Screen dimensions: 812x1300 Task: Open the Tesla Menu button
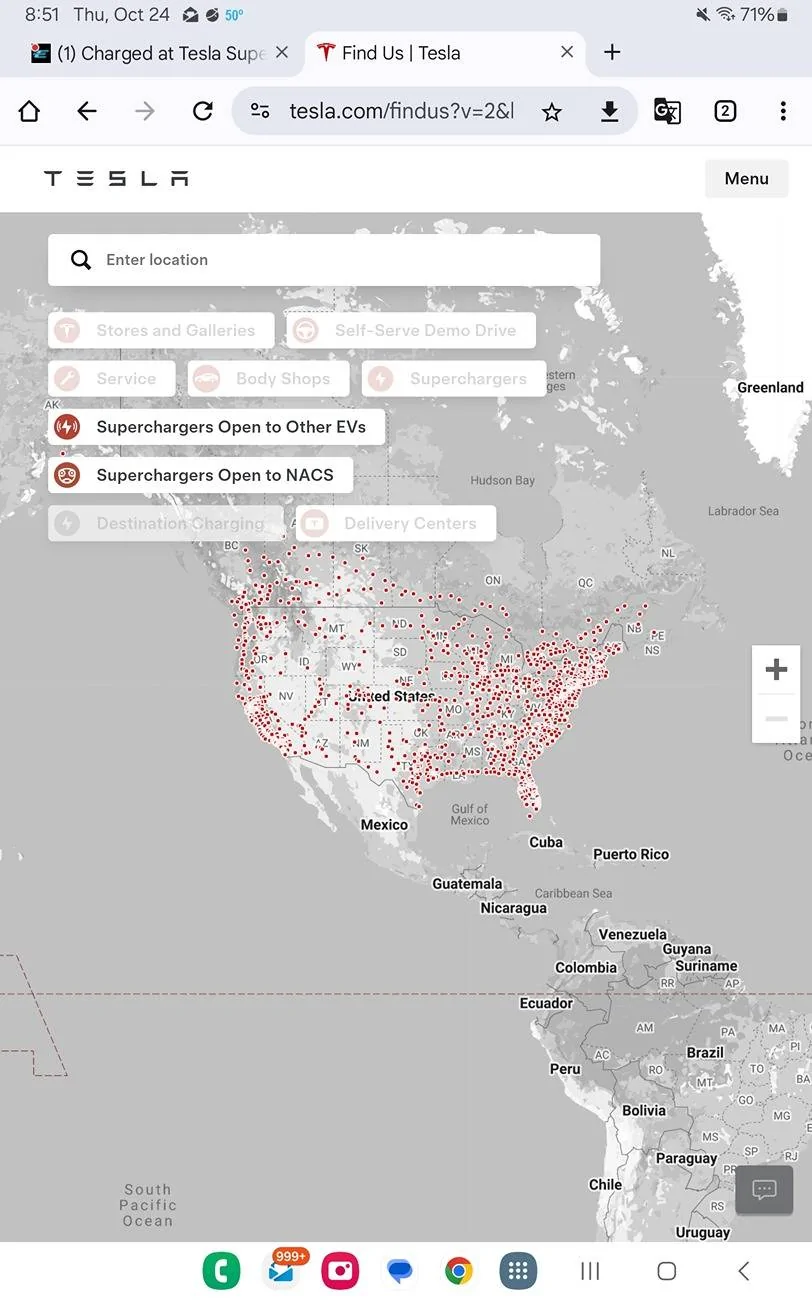coord(747,178)
